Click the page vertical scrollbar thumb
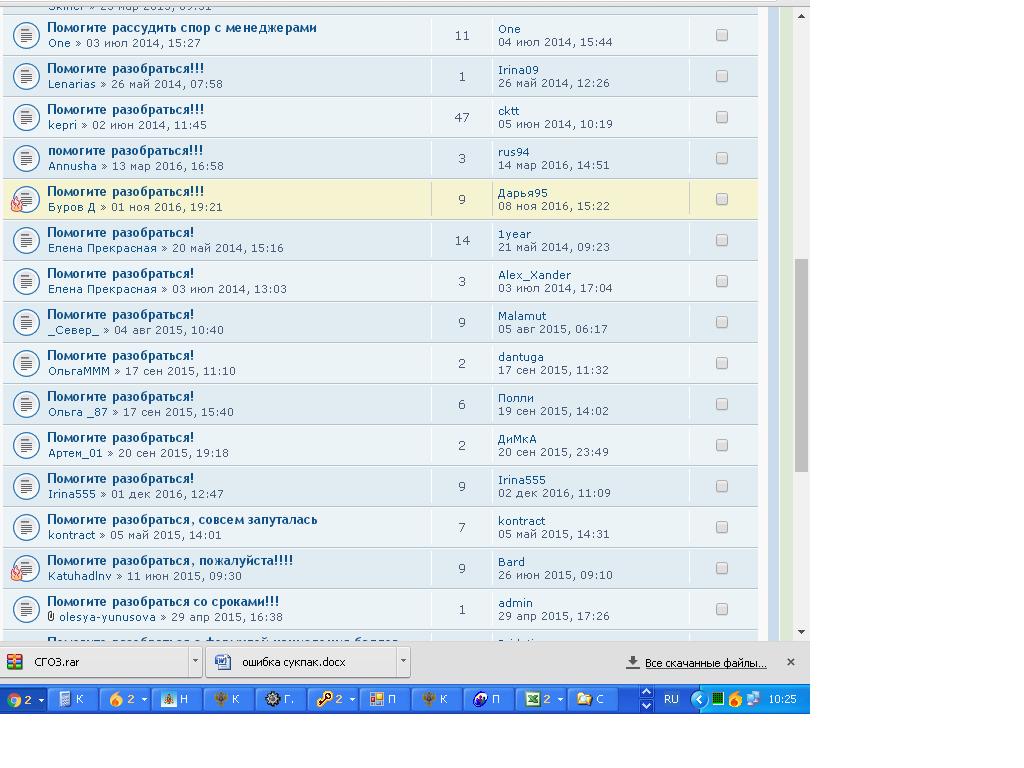 801,365
